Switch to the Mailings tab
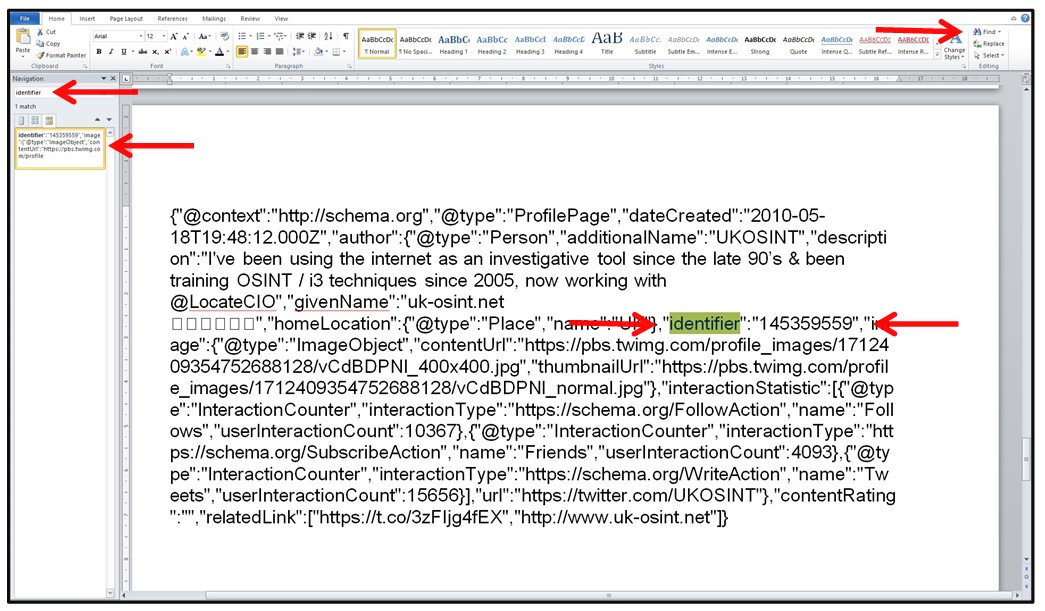This screenshot has height=611, width=1045. [214, 19]
